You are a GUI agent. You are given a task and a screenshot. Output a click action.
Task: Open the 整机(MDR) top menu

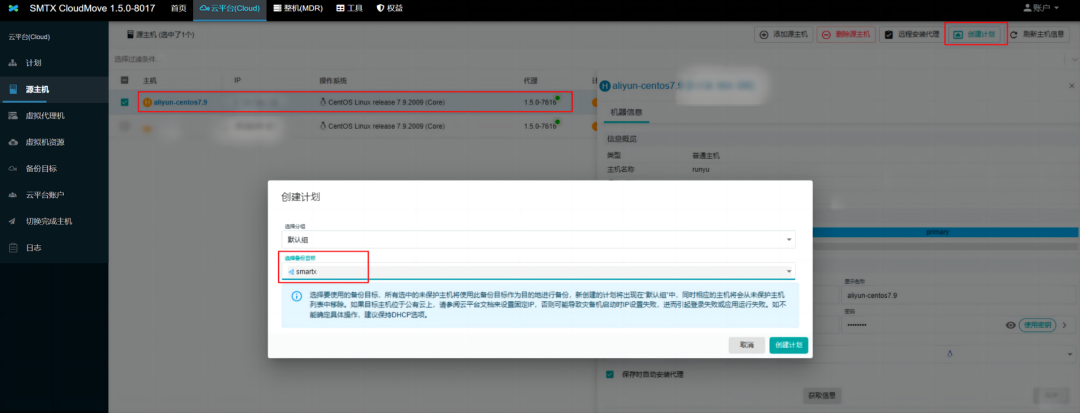(x=298, y=8)
